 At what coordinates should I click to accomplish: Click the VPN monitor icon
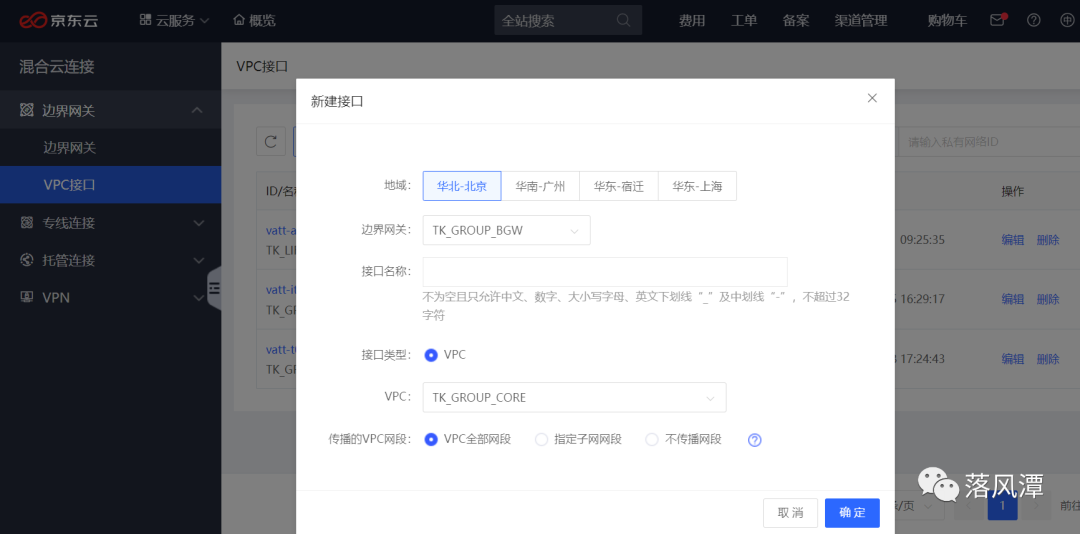27,298
